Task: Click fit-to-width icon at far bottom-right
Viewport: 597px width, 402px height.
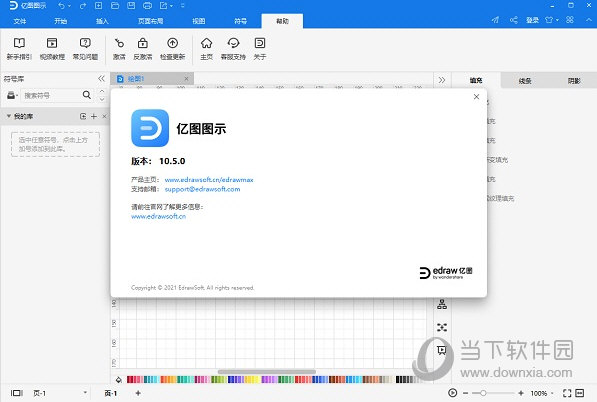Action: (x=579, y=393)
